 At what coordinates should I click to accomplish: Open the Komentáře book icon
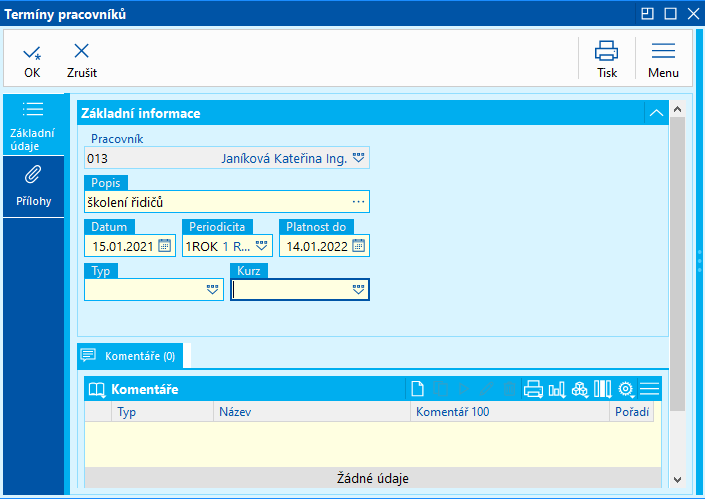pos(97,389)
